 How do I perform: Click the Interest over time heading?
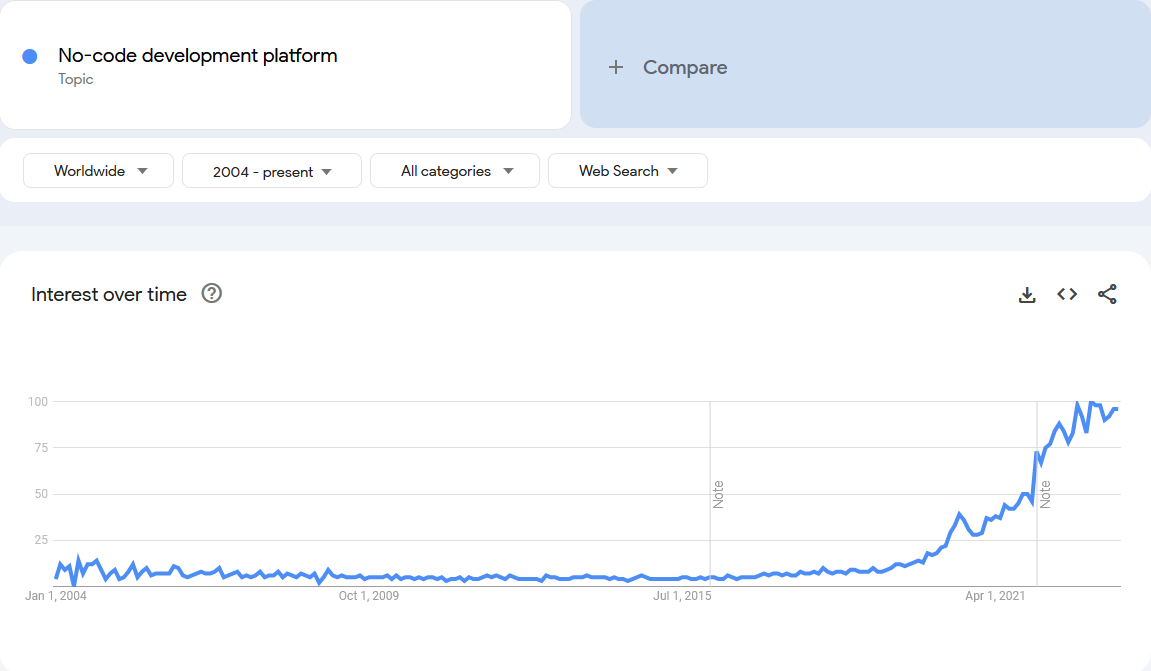click(109, 294)
